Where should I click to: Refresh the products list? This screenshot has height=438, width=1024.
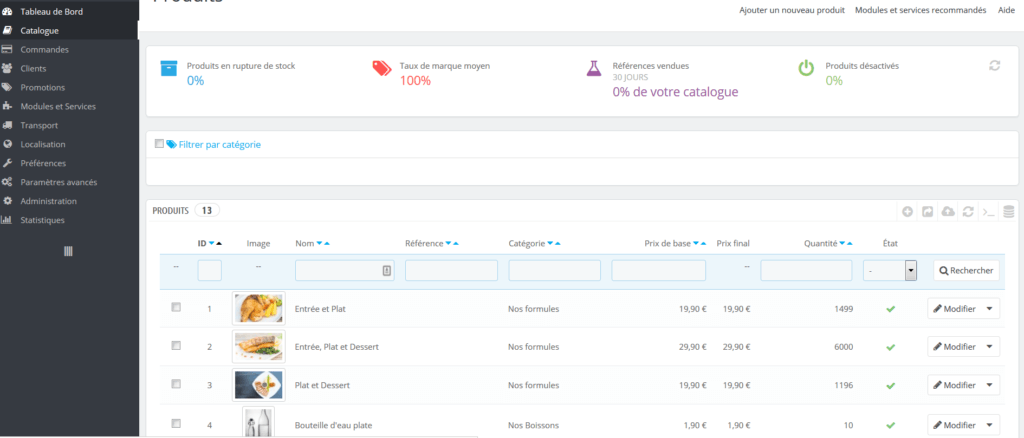pos(968,211)
